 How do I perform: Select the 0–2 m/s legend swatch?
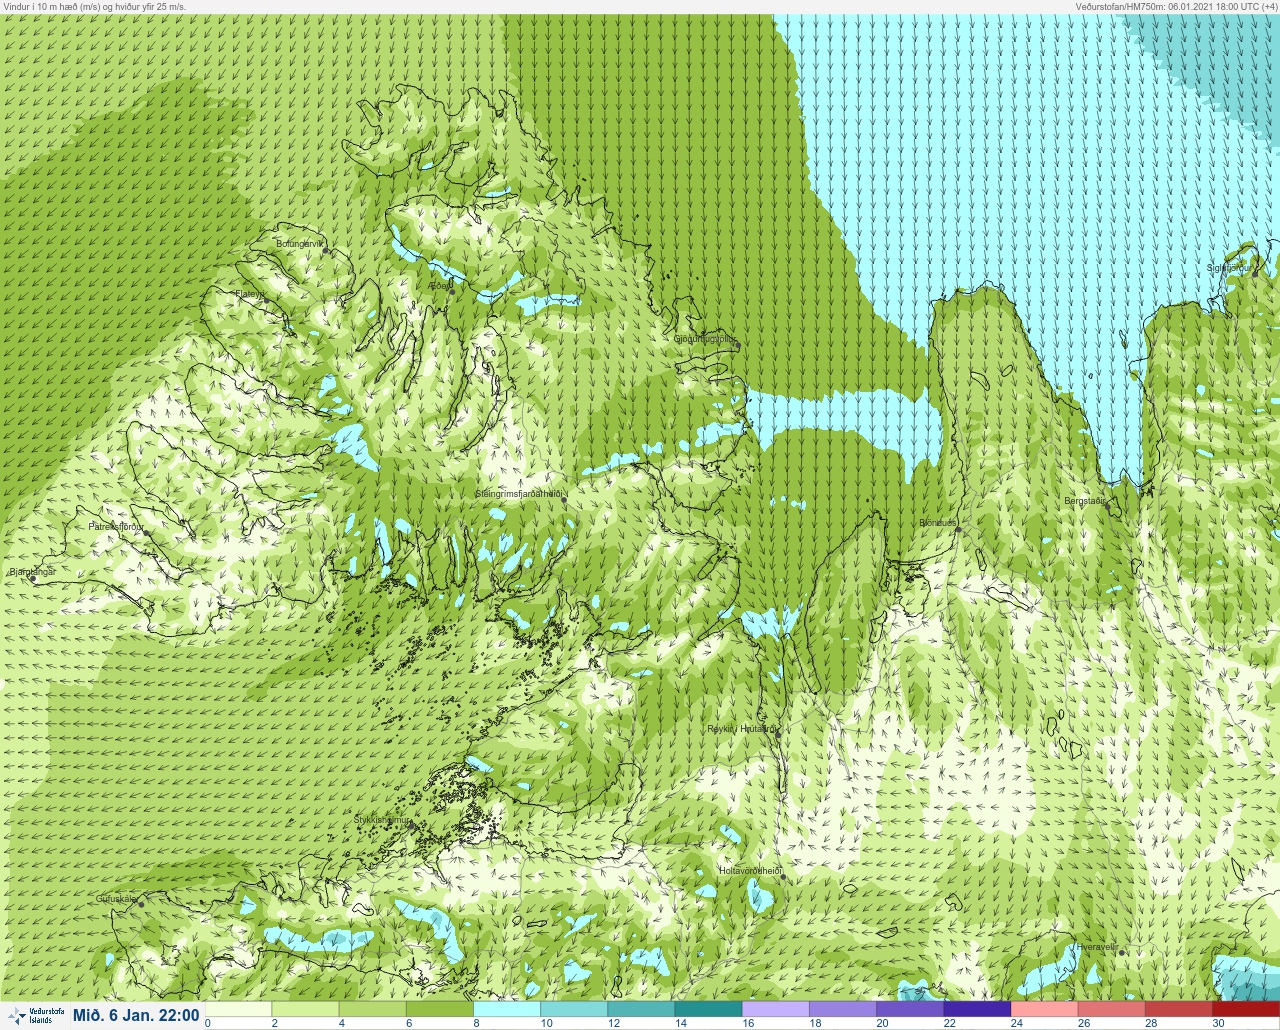click(237, 1009)
